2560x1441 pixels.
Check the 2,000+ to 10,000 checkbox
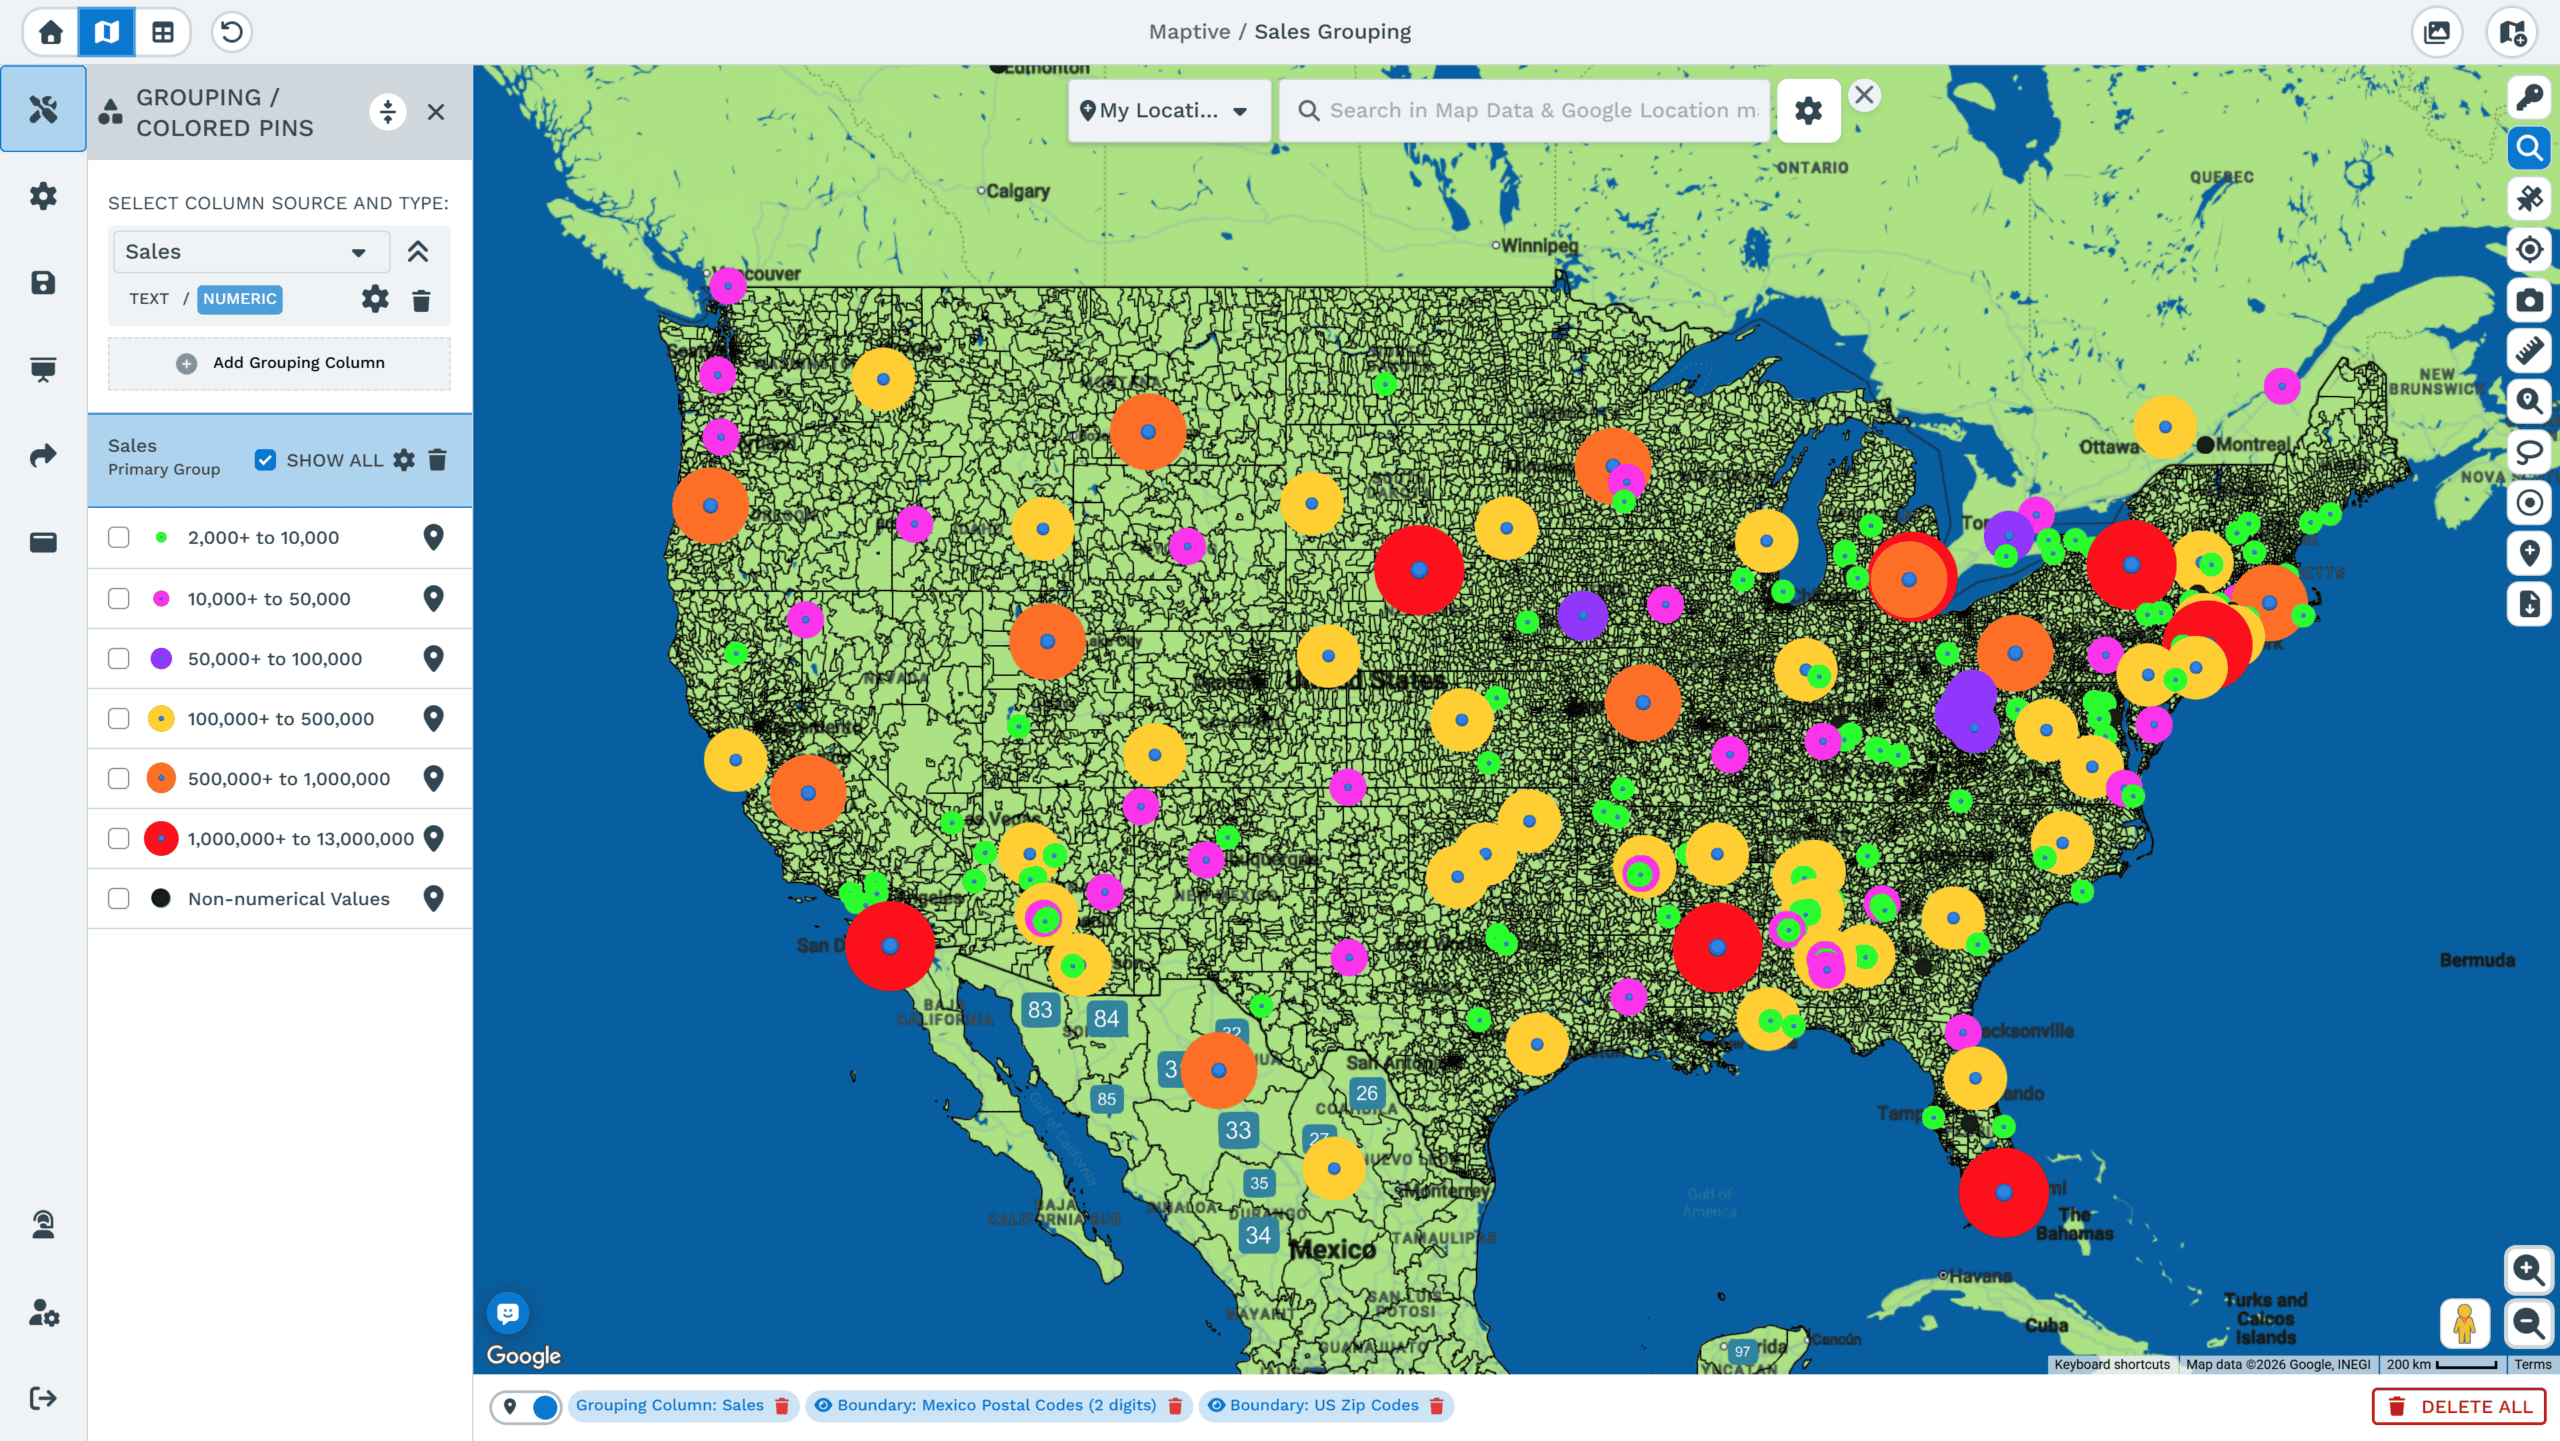119,538
